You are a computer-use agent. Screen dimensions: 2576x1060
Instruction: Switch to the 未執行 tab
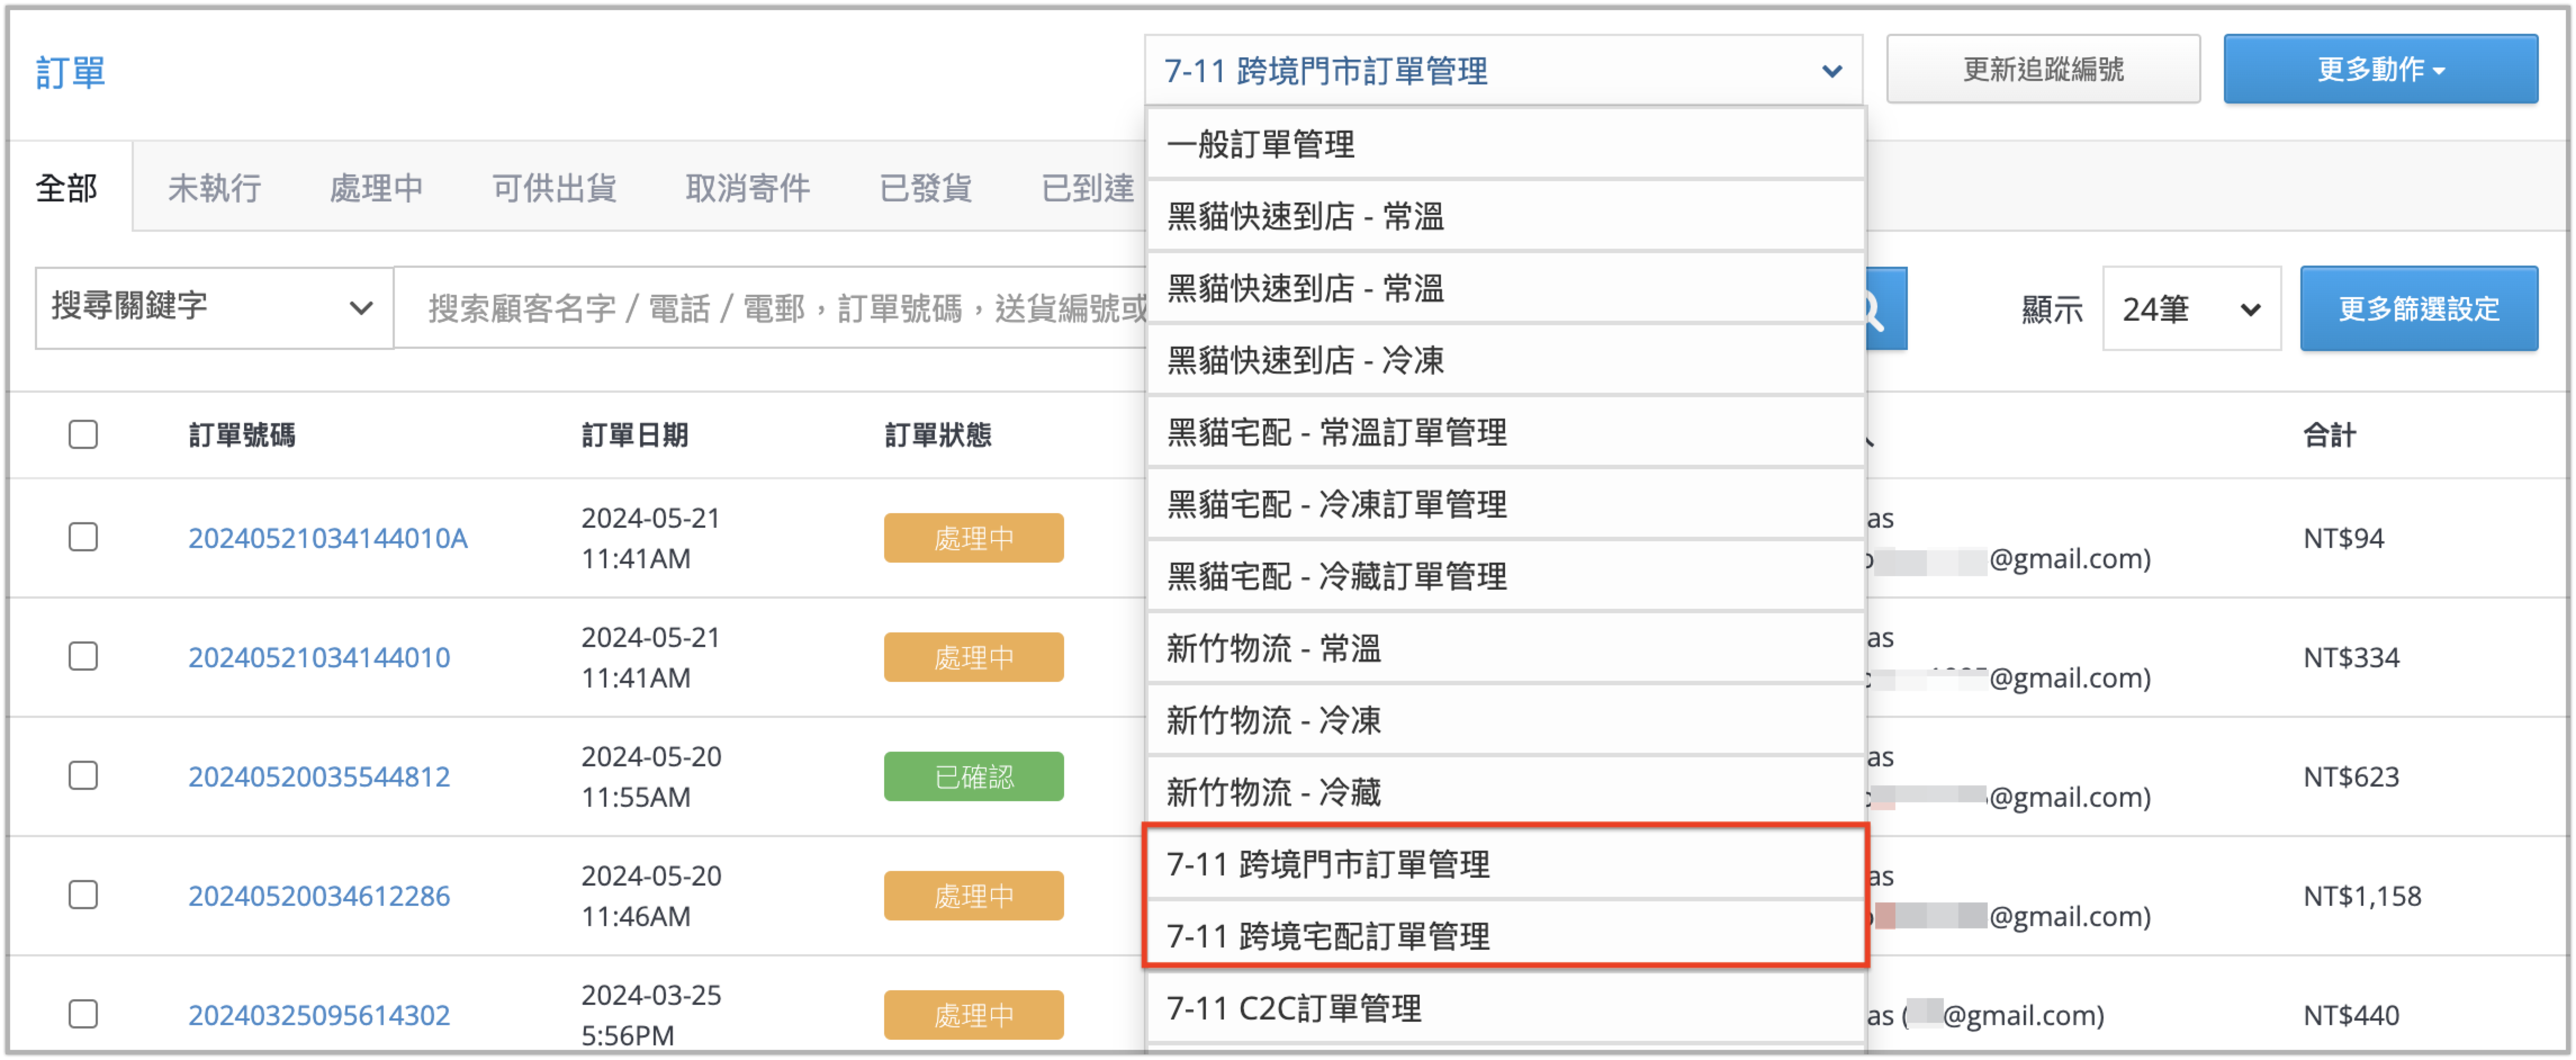coord(214,188)
